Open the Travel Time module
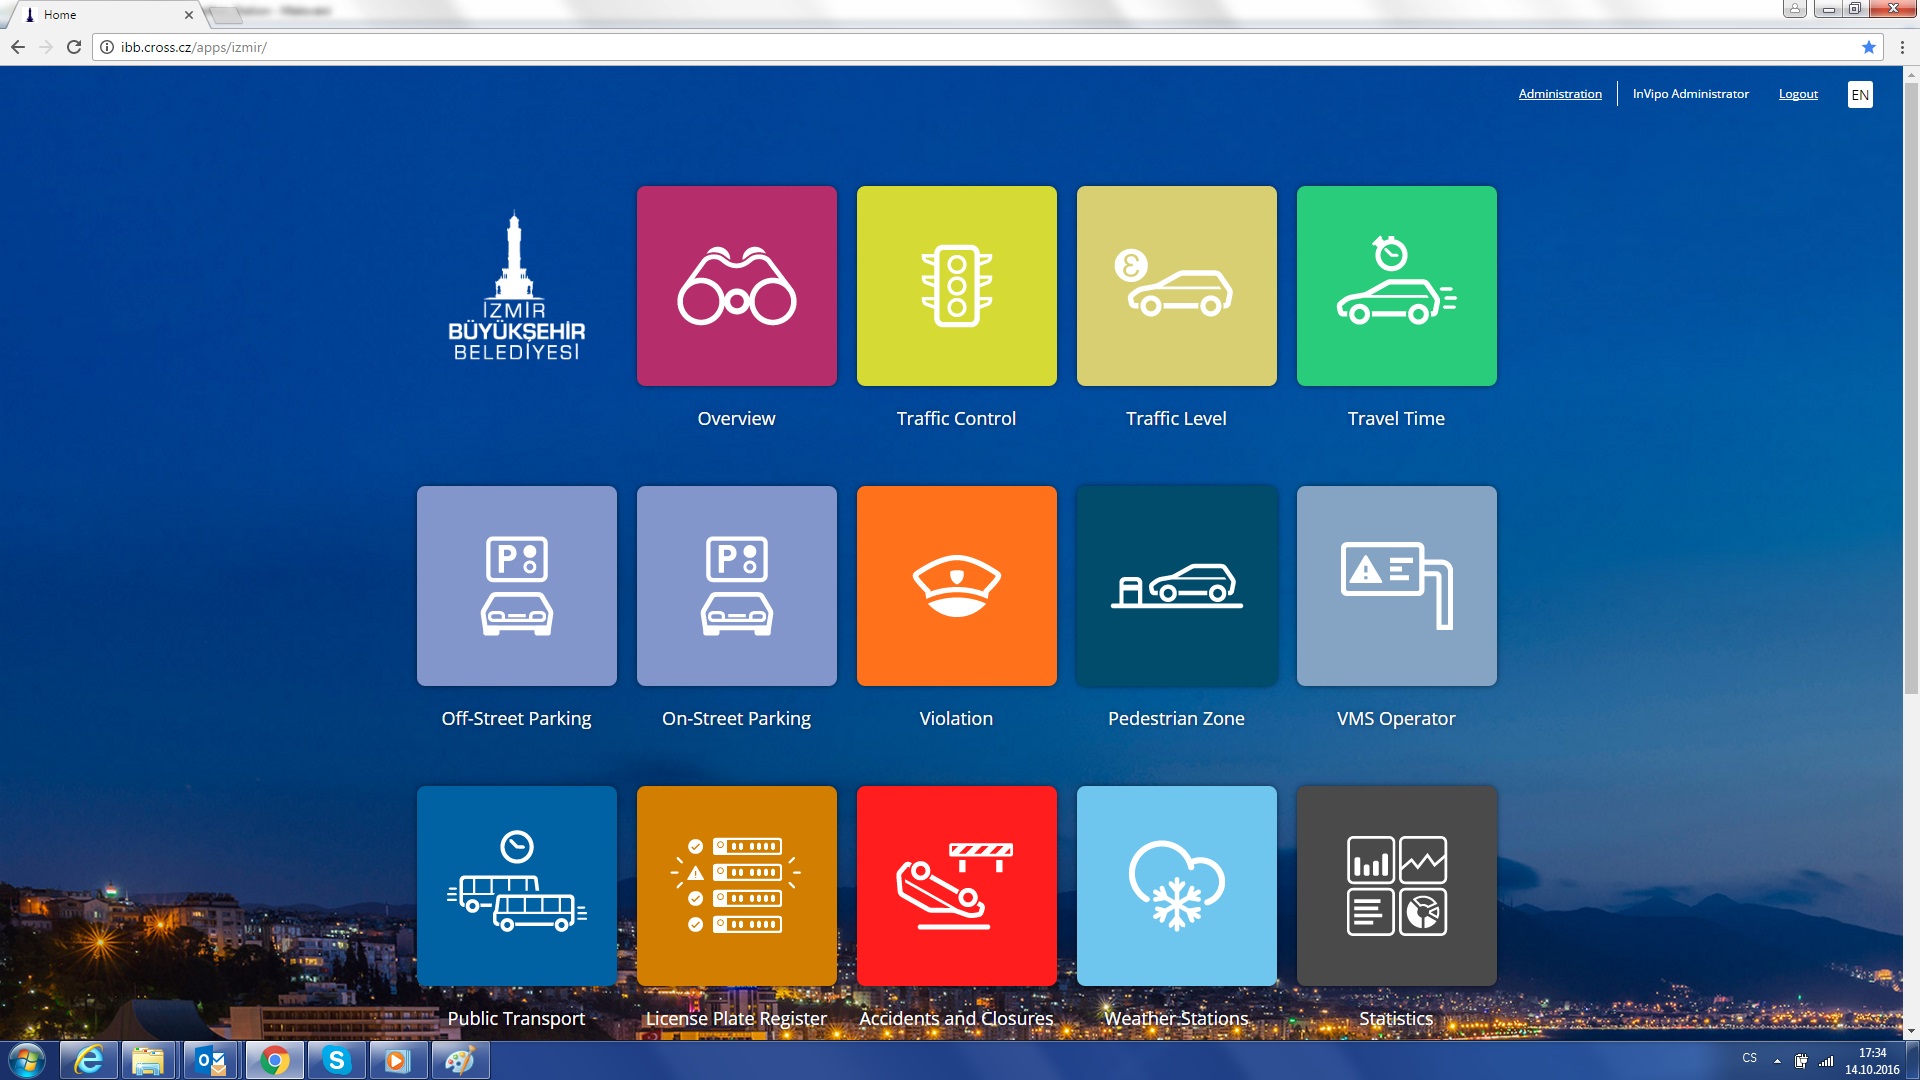Viewport: 1920px width, 1080px height. [1395, 286]
